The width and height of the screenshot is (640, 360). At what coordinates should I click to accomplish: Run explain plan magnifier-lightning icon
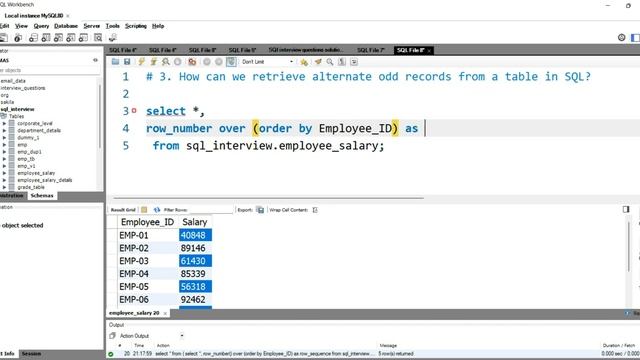(165, 62)
